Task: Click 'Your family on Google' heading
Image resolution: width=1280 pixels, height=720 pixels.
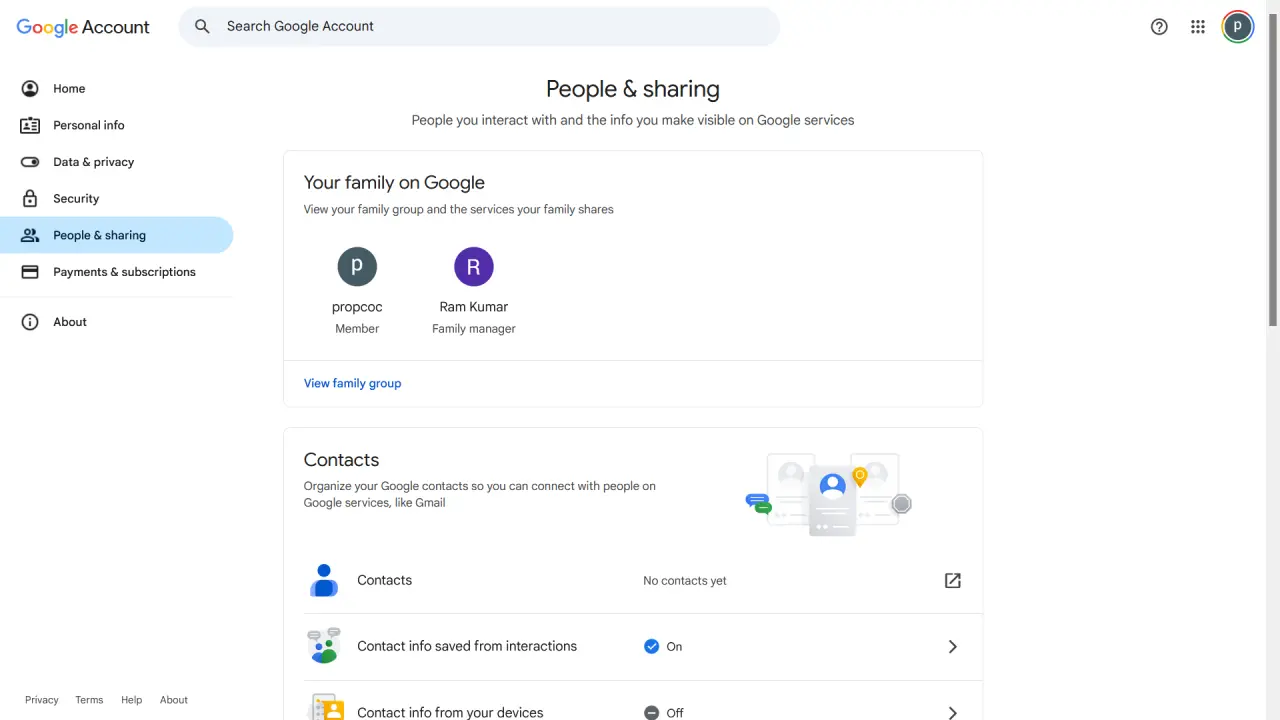Action: coord(394,182)
